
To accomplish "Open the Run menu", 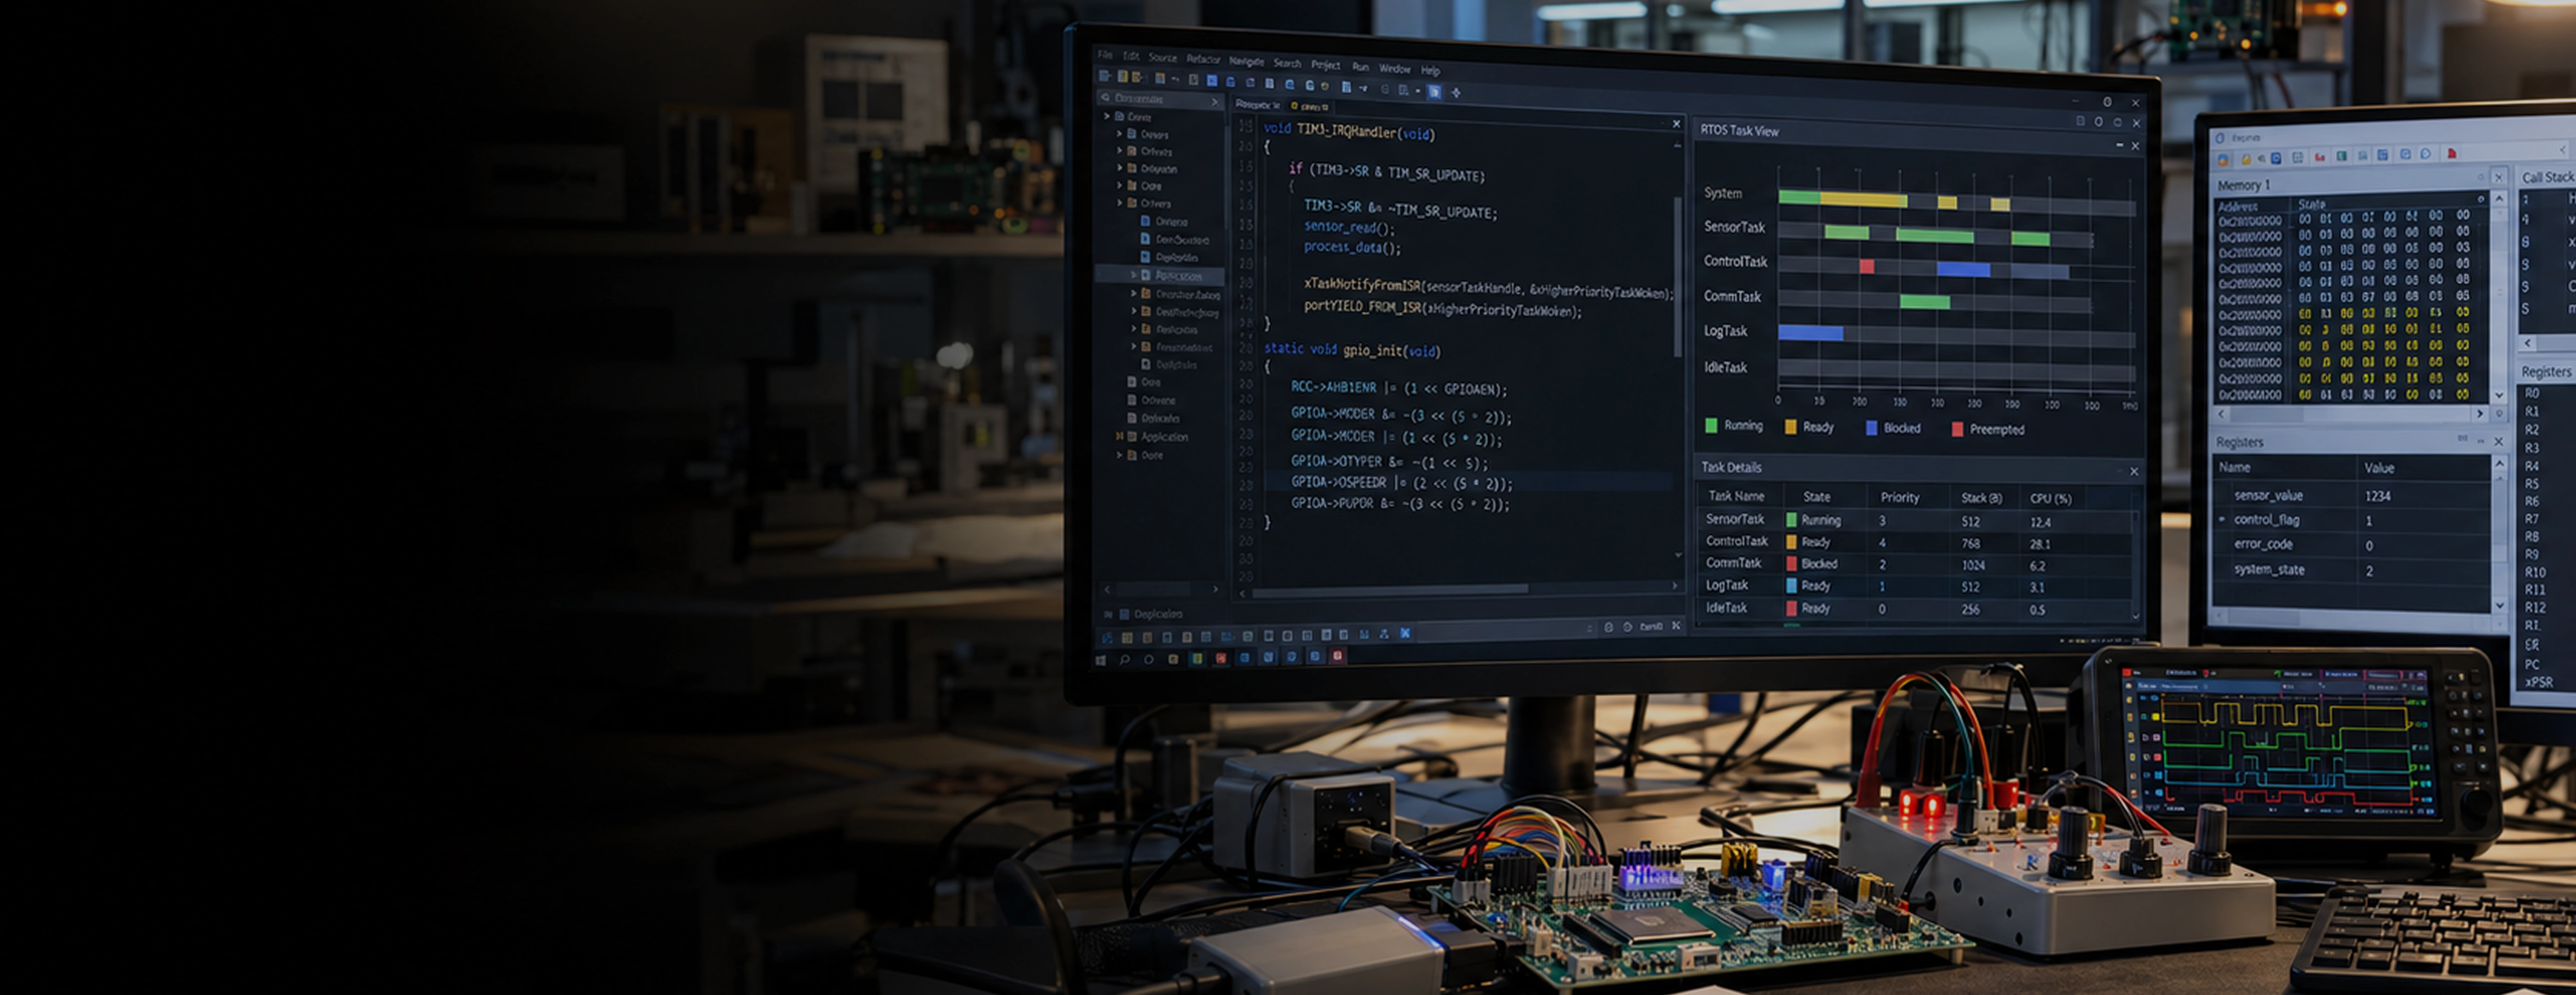I will point(1360,67).
